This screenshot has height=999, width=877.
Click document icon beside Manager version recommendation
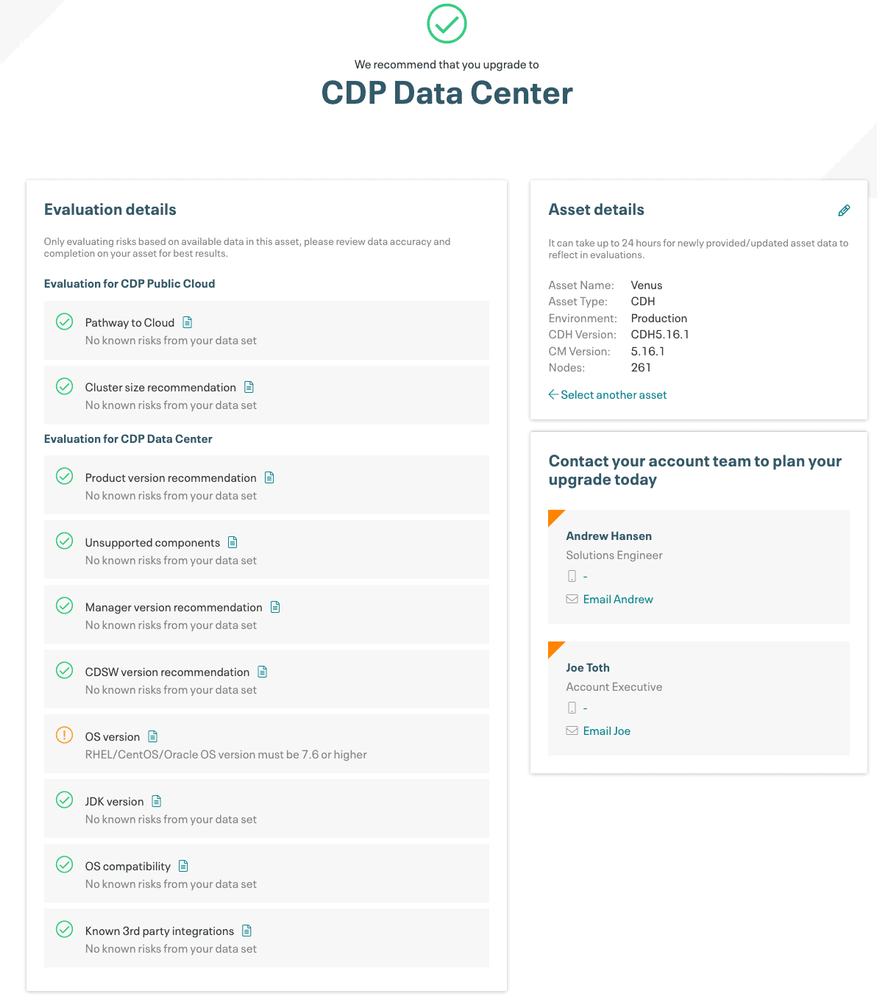coord(275,607)
